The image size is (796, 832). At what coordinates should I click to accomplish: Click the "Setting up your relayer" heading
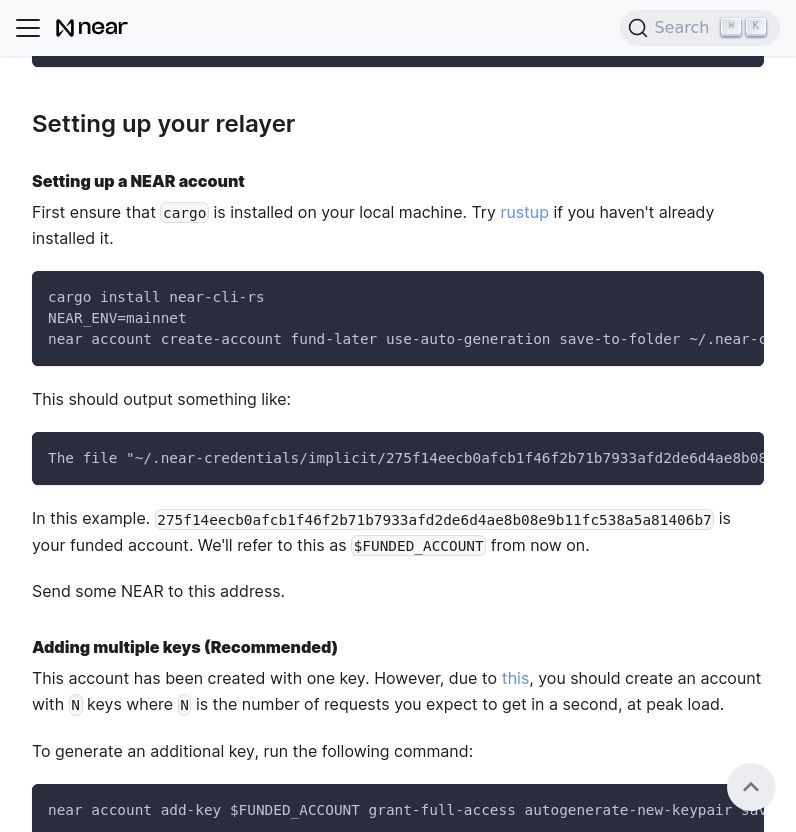click(163, 123)
